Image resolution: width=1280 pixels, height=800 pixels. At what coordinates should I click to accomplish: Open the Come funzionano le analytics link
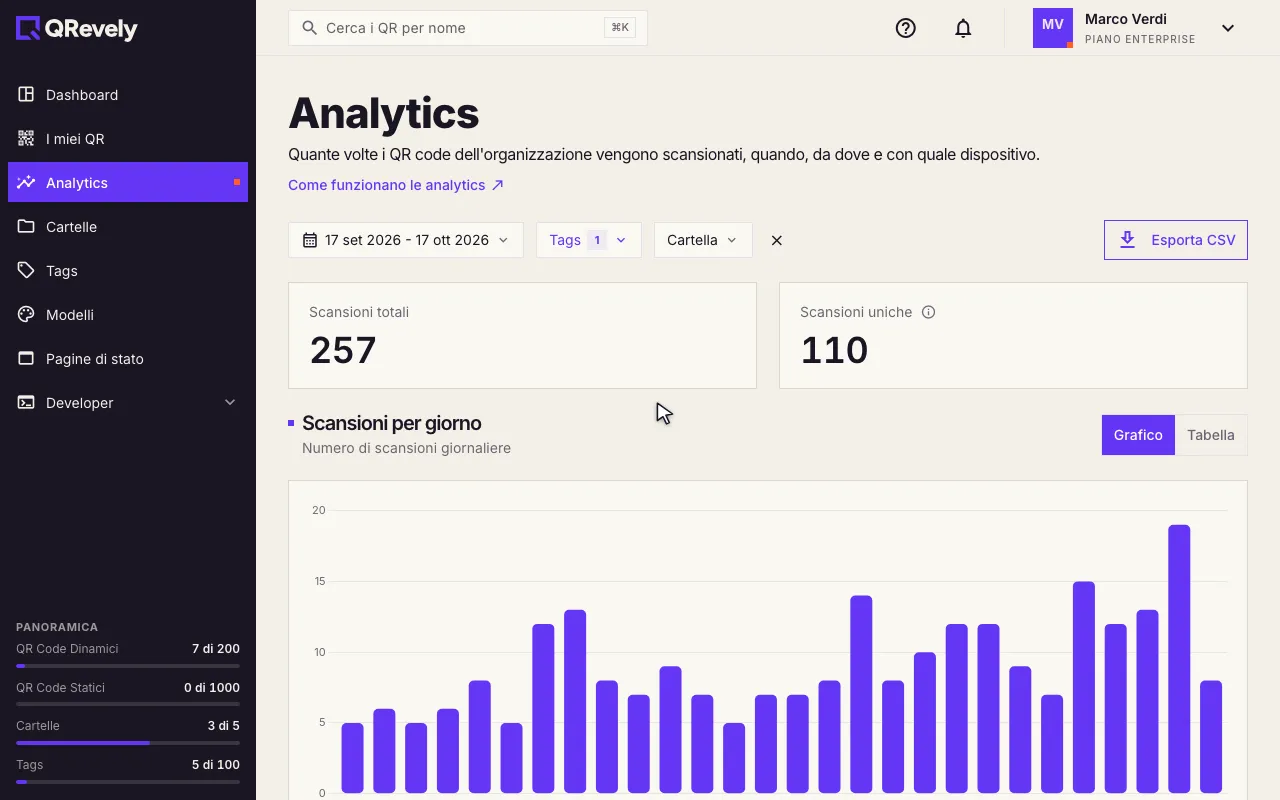396,185
